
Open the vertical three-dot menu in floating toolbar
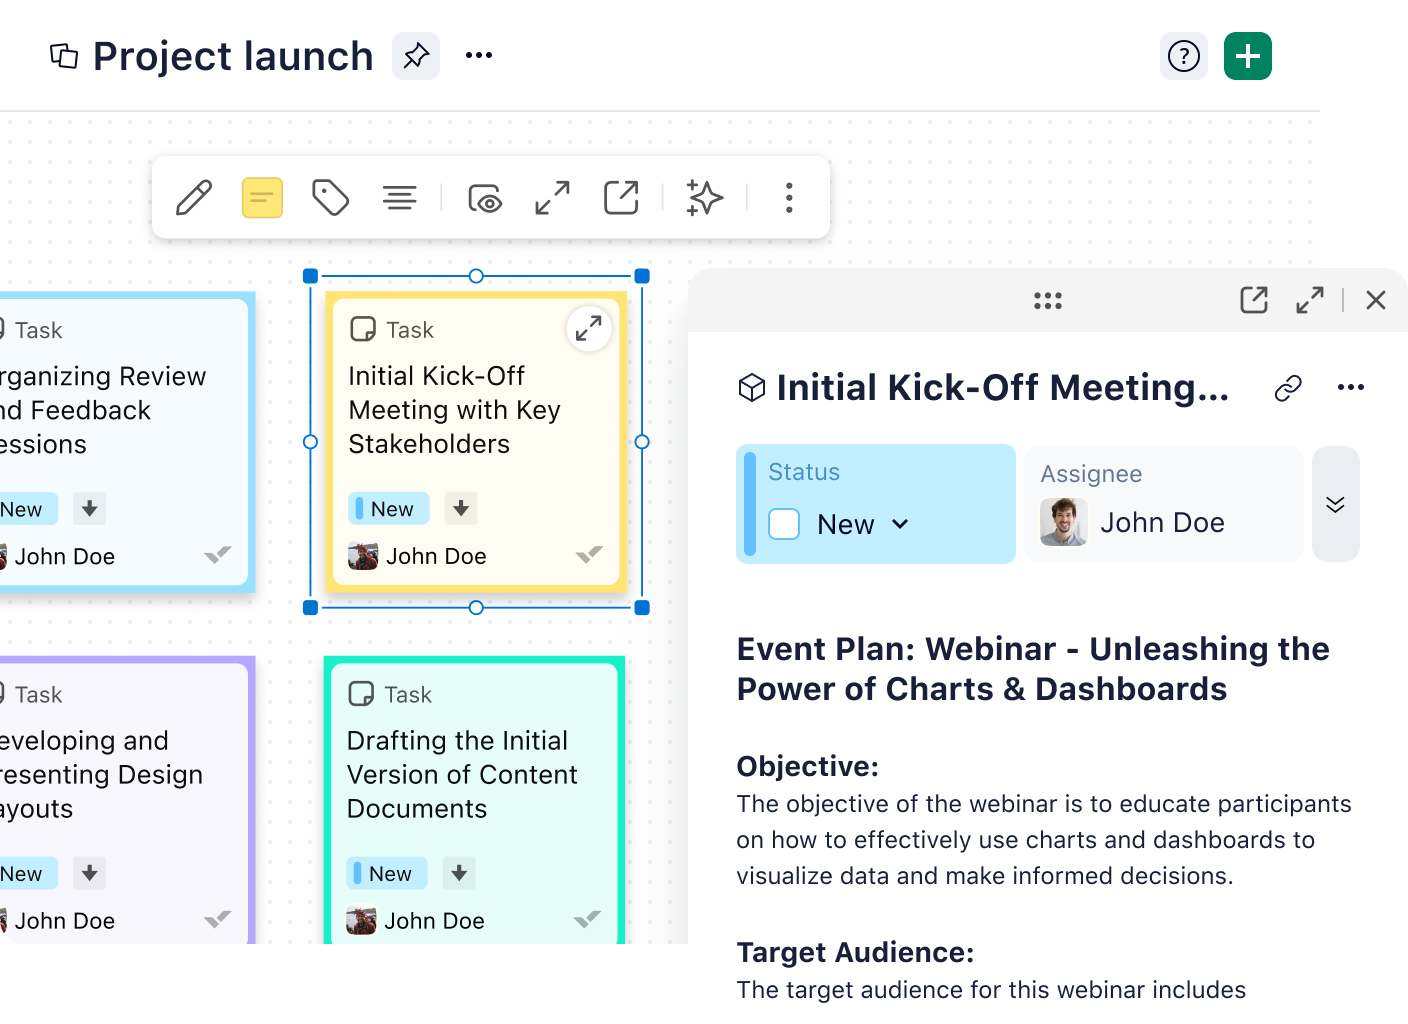(789, 198)
